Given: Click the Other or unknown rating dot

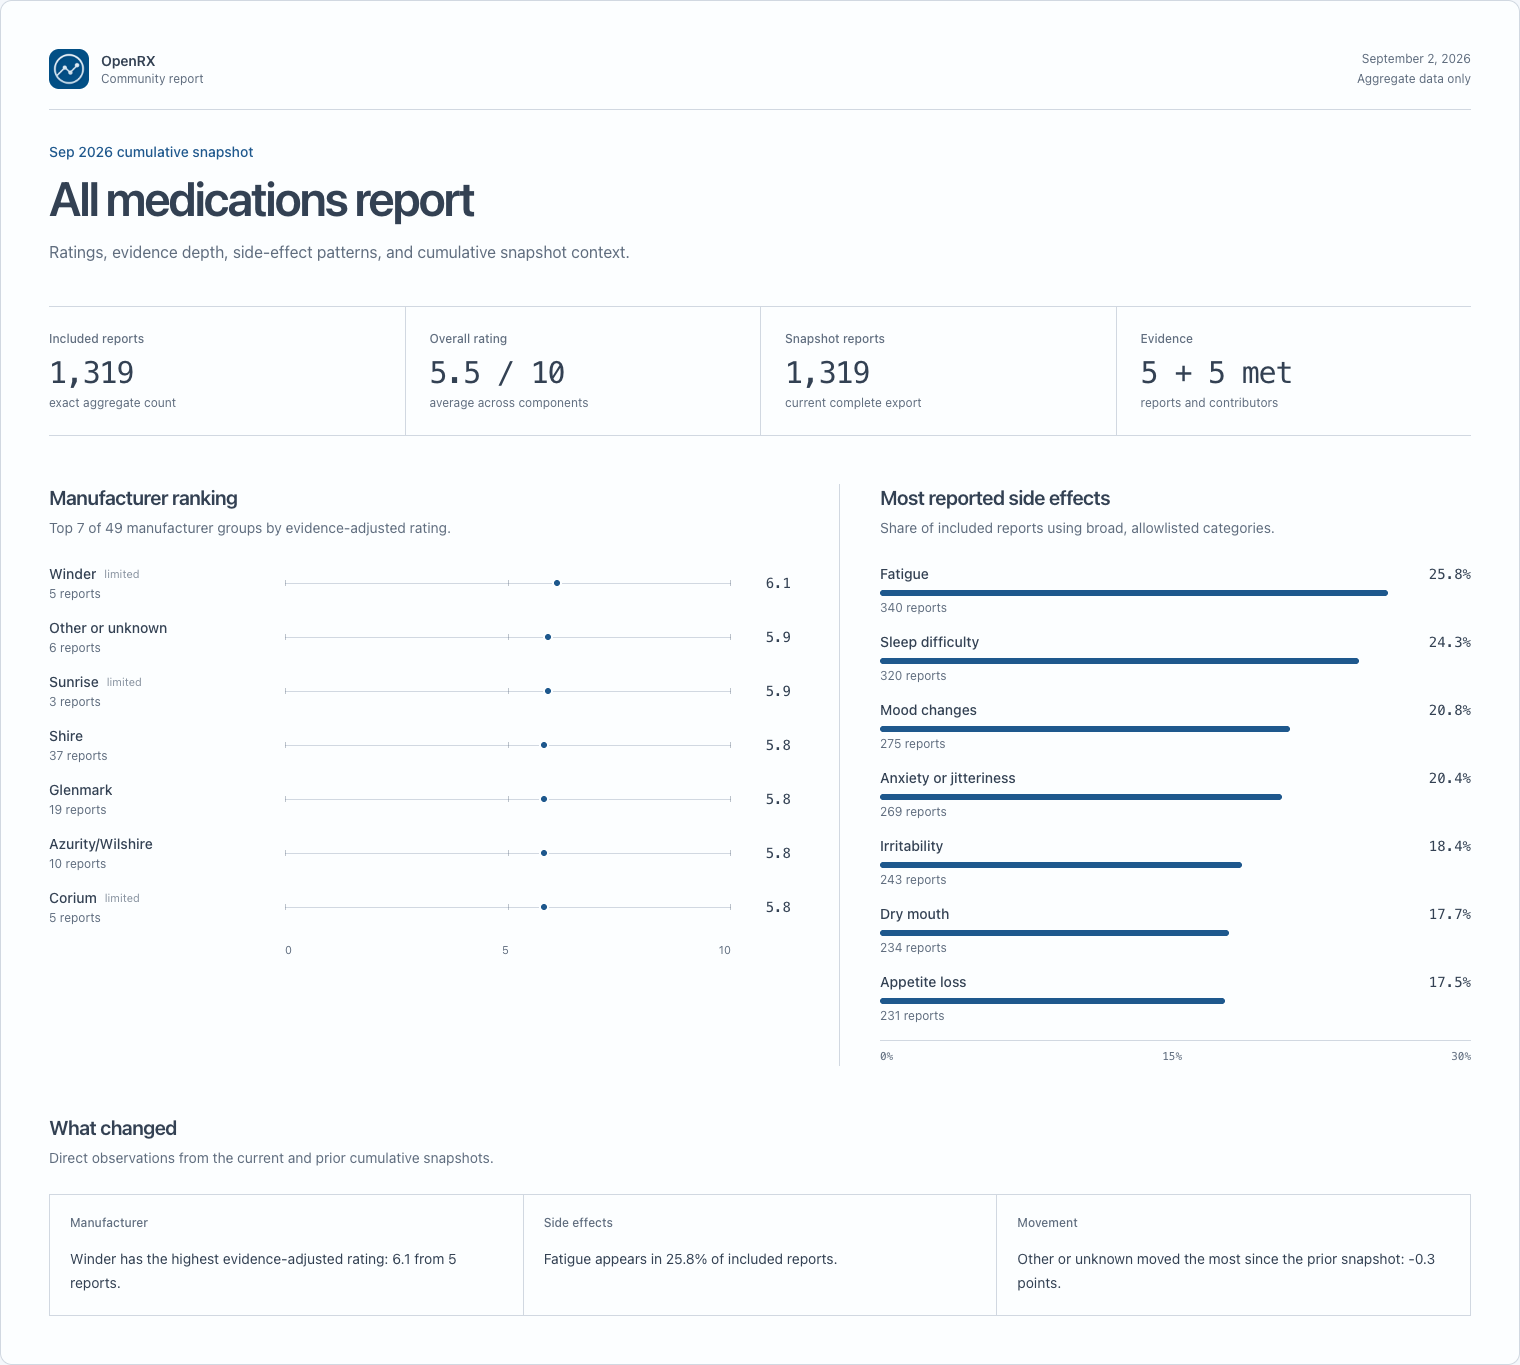Looking at the screenshot, I should 548,637.
